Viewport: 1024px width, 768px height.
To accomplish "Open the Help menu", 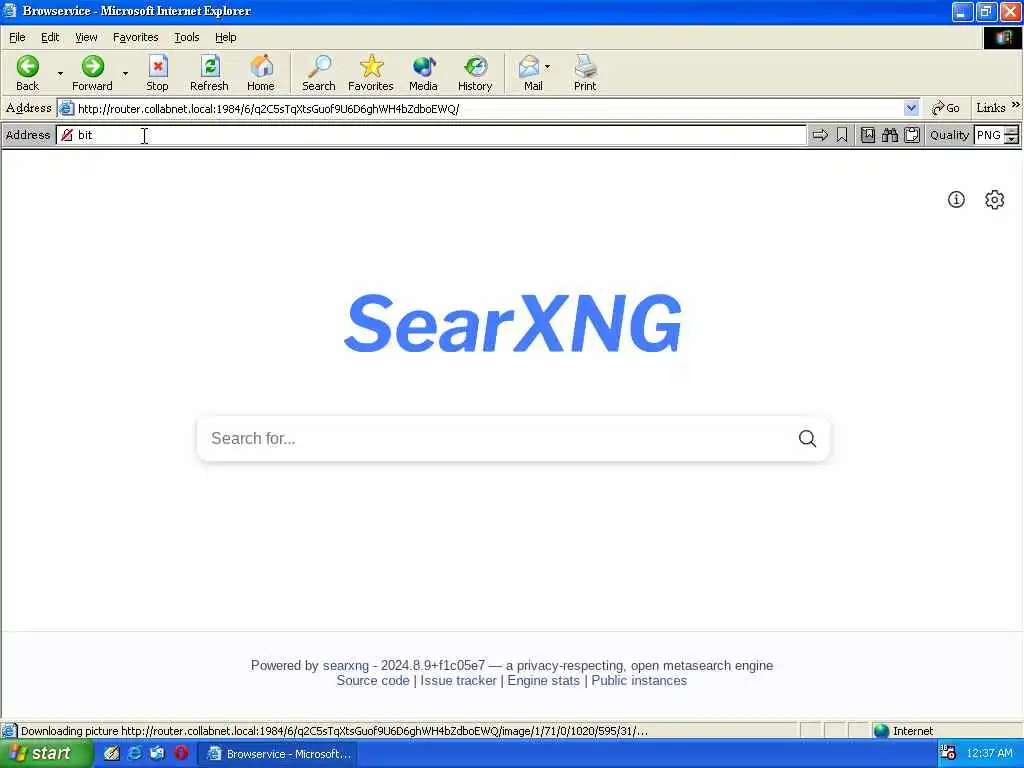I will [x=226, y=37].
